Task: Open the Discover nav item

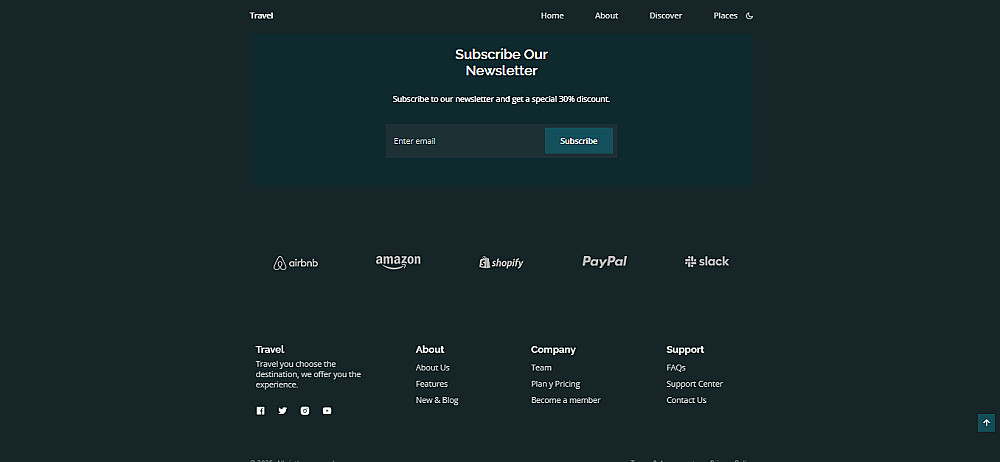Action: coord(666,16)
